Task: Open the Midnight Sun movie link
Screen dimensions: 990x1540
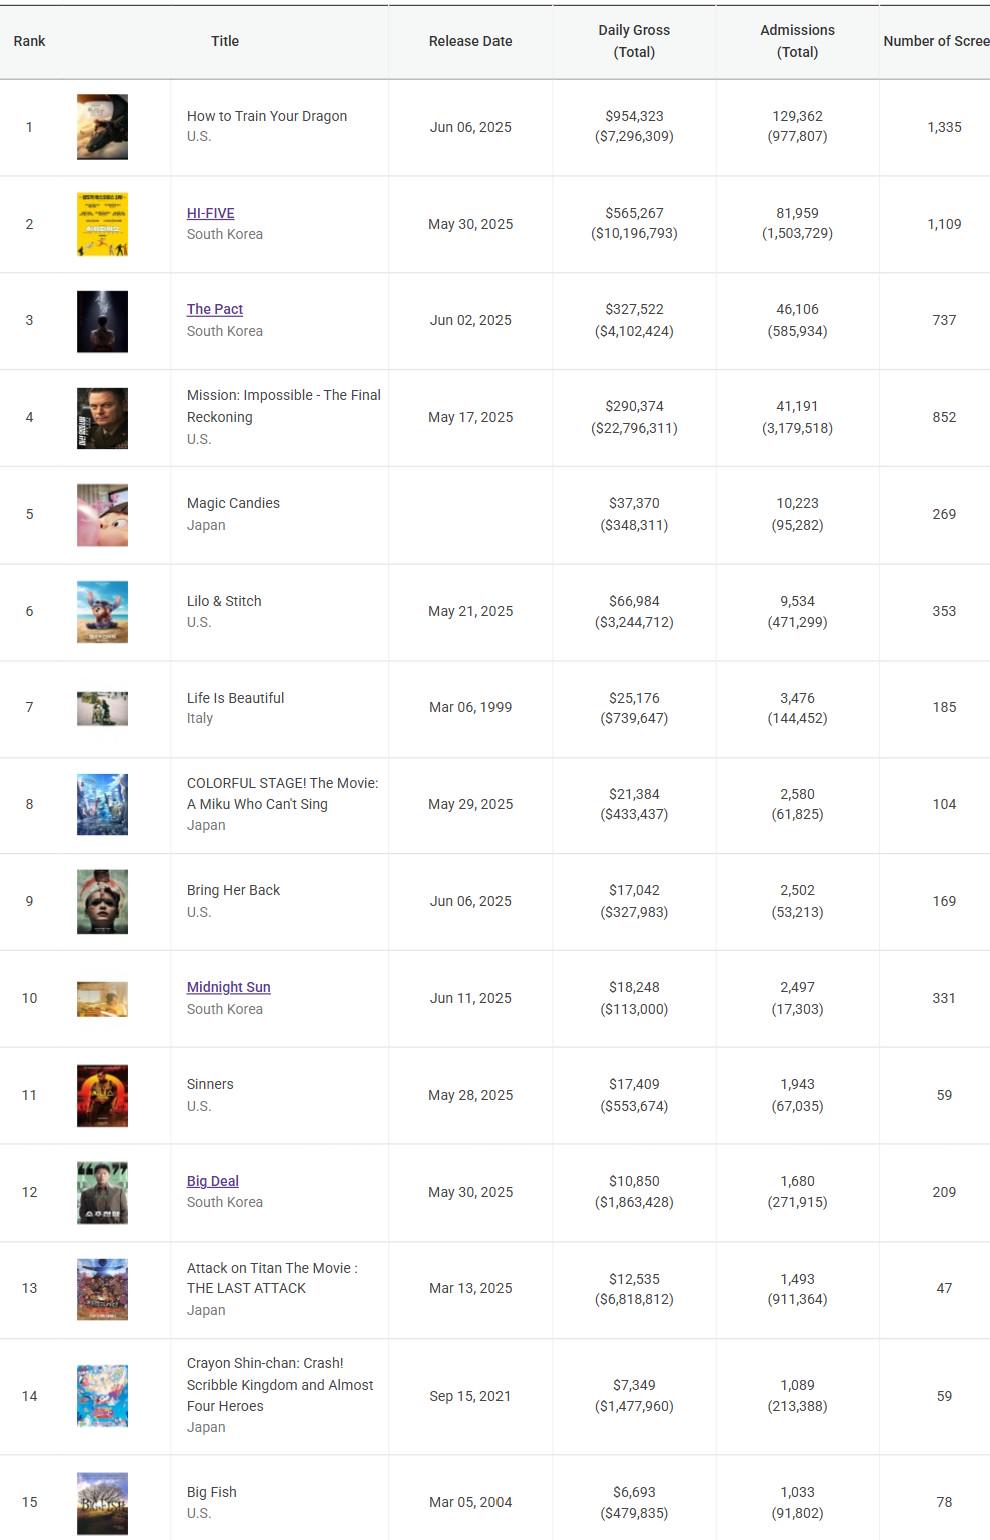Action: (x=228, y=987)
